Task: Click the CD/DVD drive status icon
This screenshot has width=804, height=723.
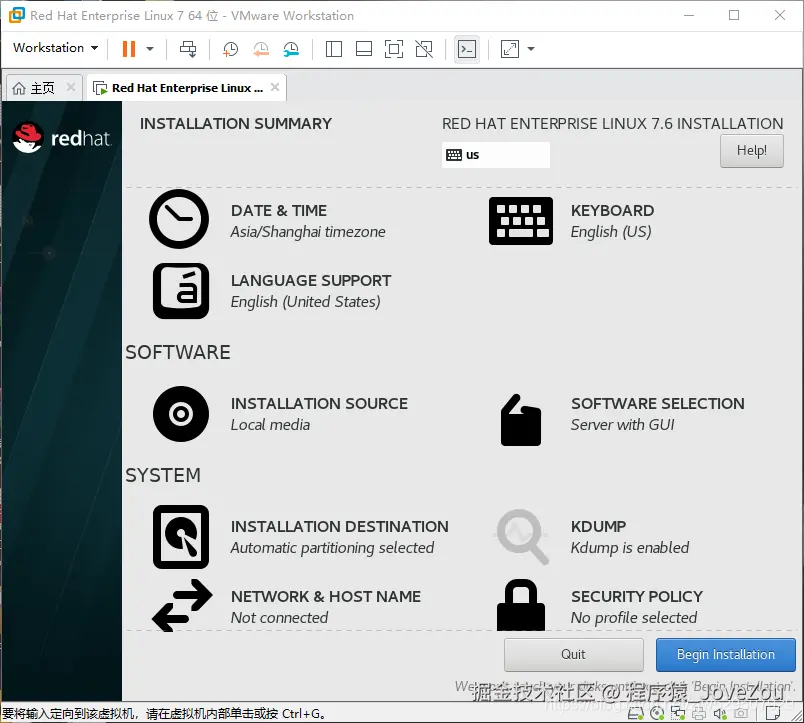Action: (657, 713)
